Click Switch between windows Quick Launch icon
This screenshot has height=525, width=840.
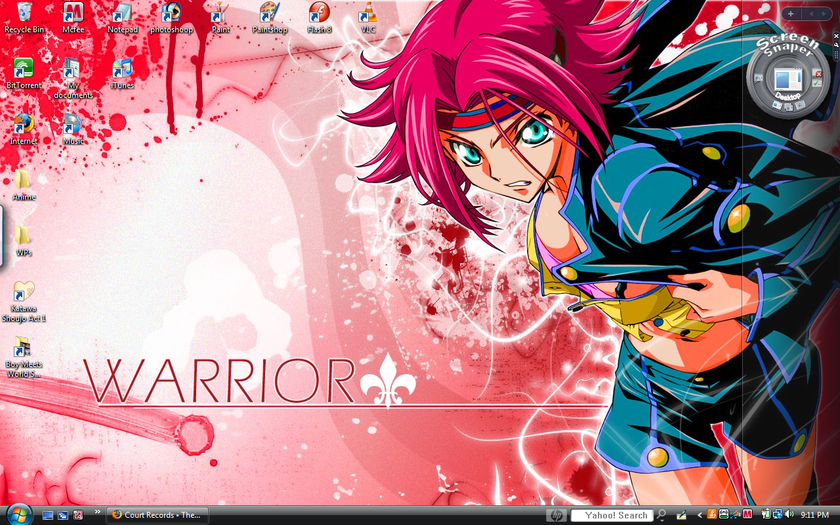pos(63,515)
